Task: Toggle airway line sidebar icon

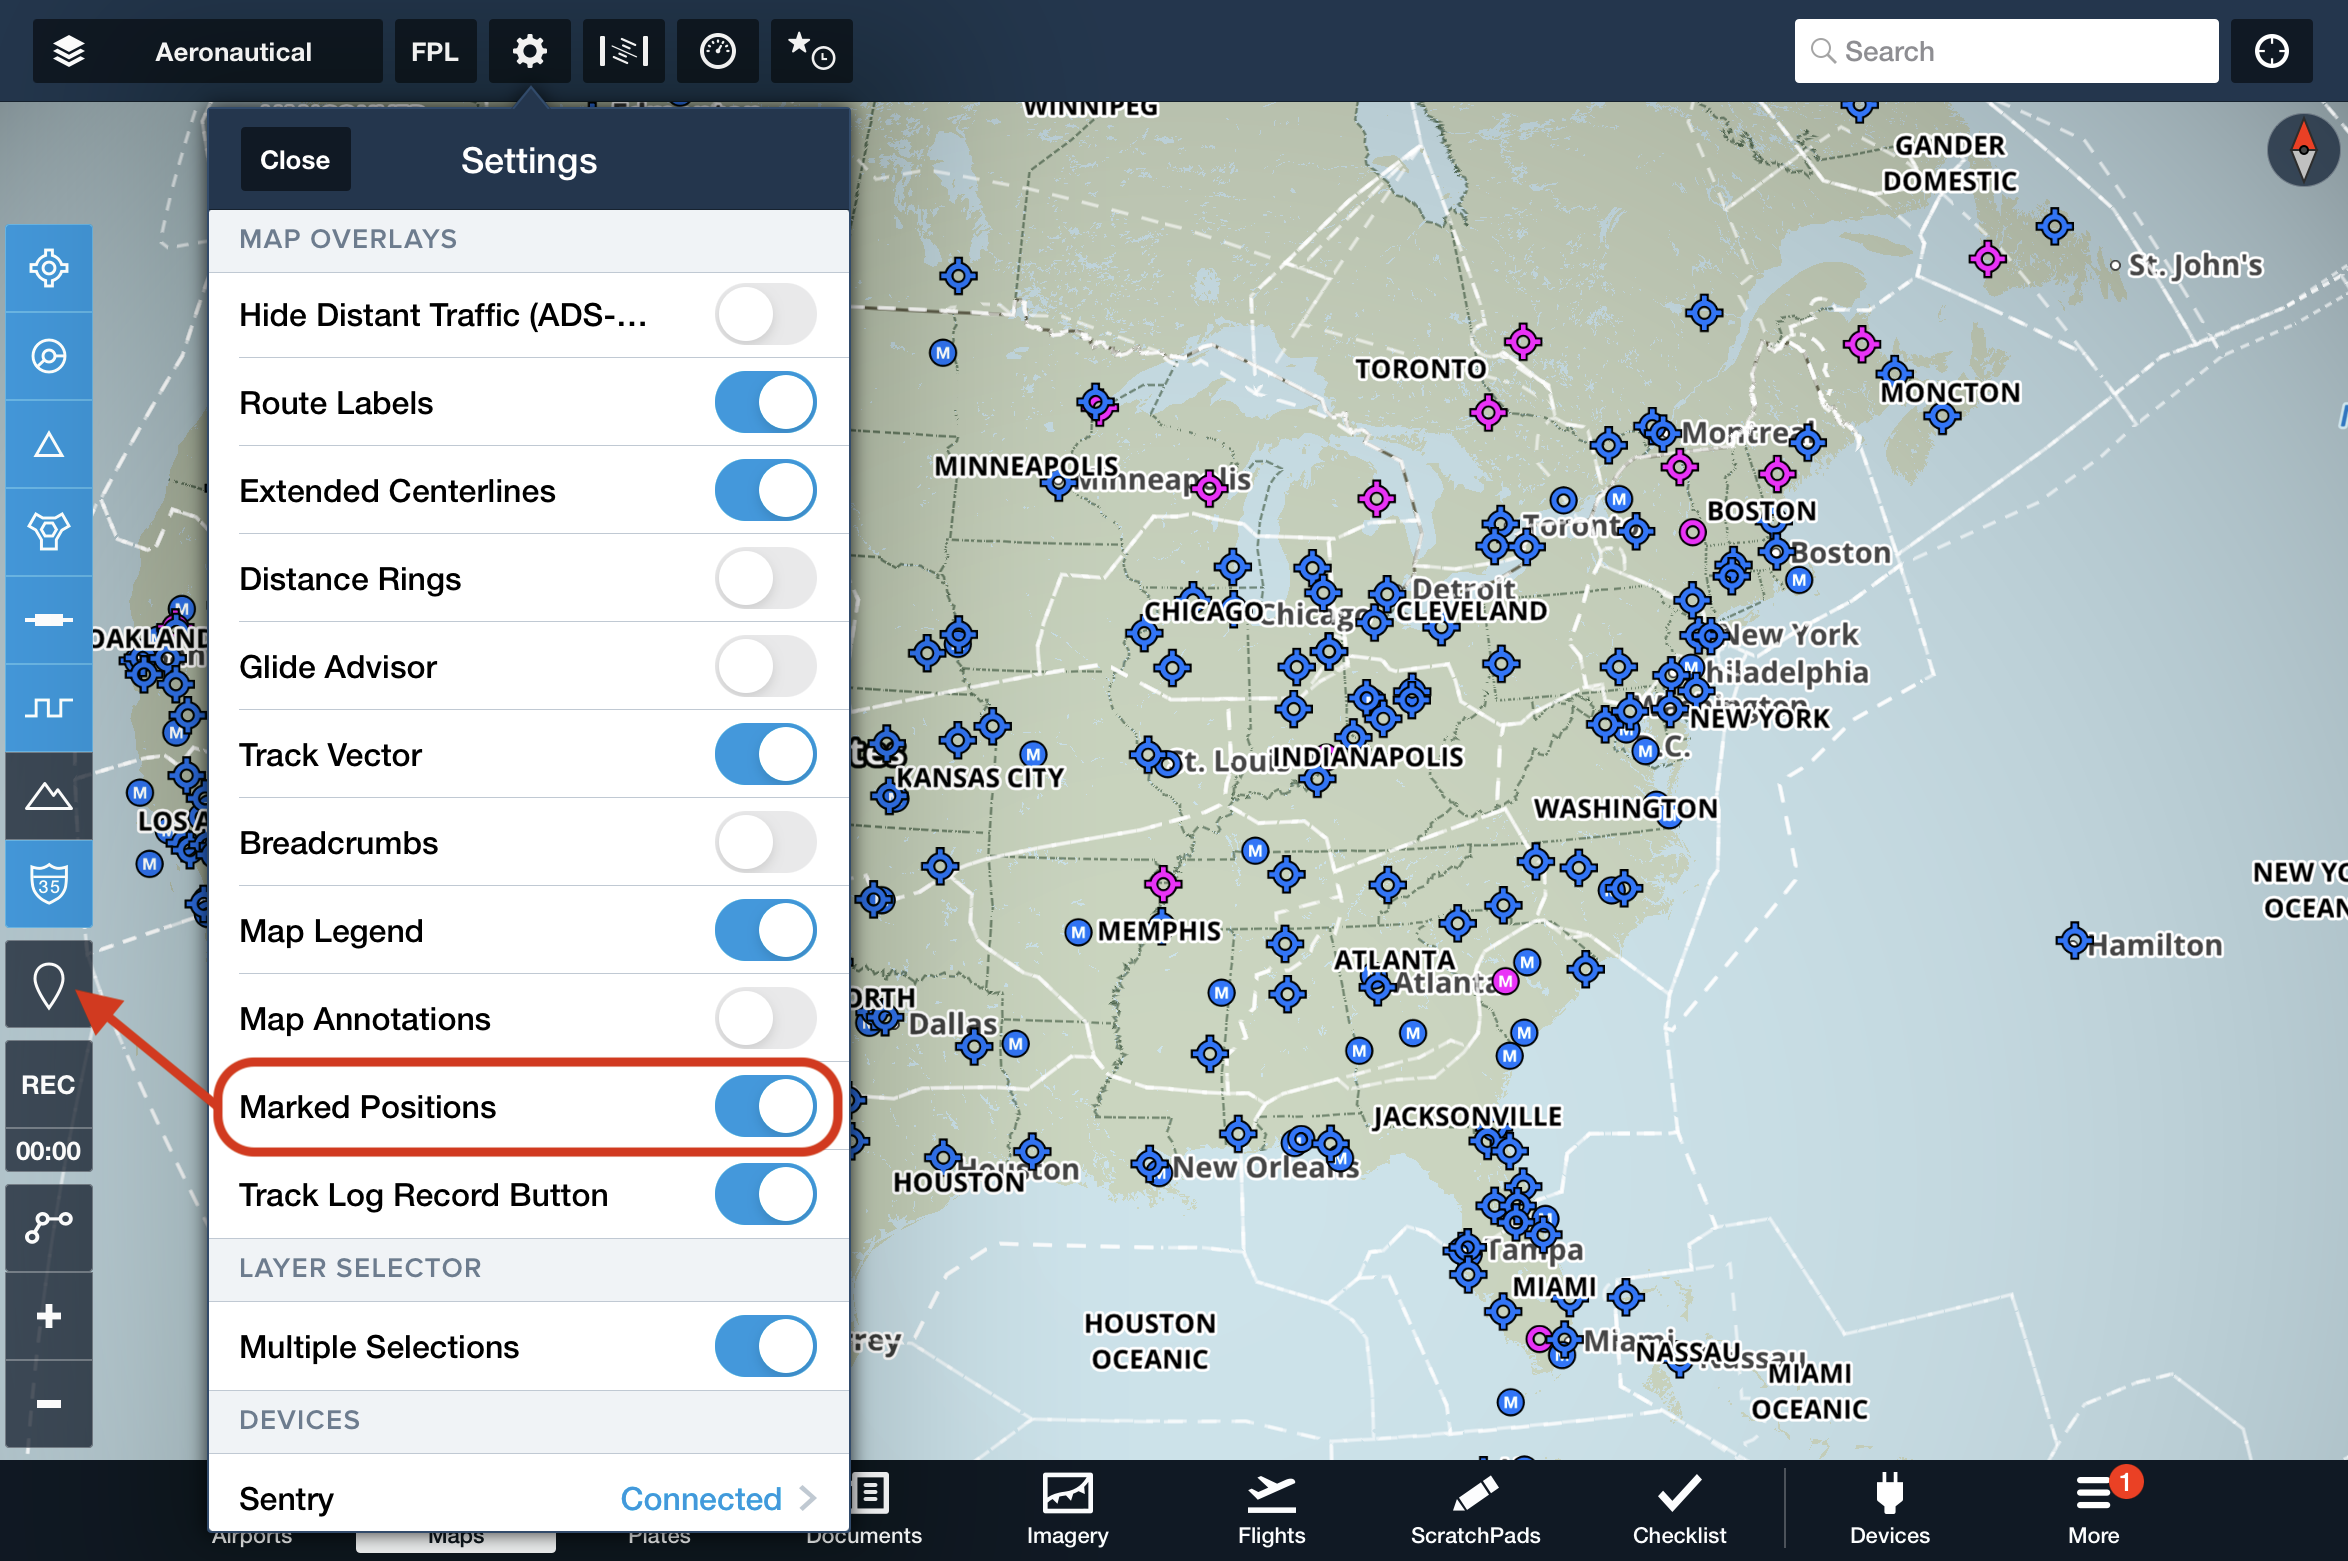Action: 49,620
